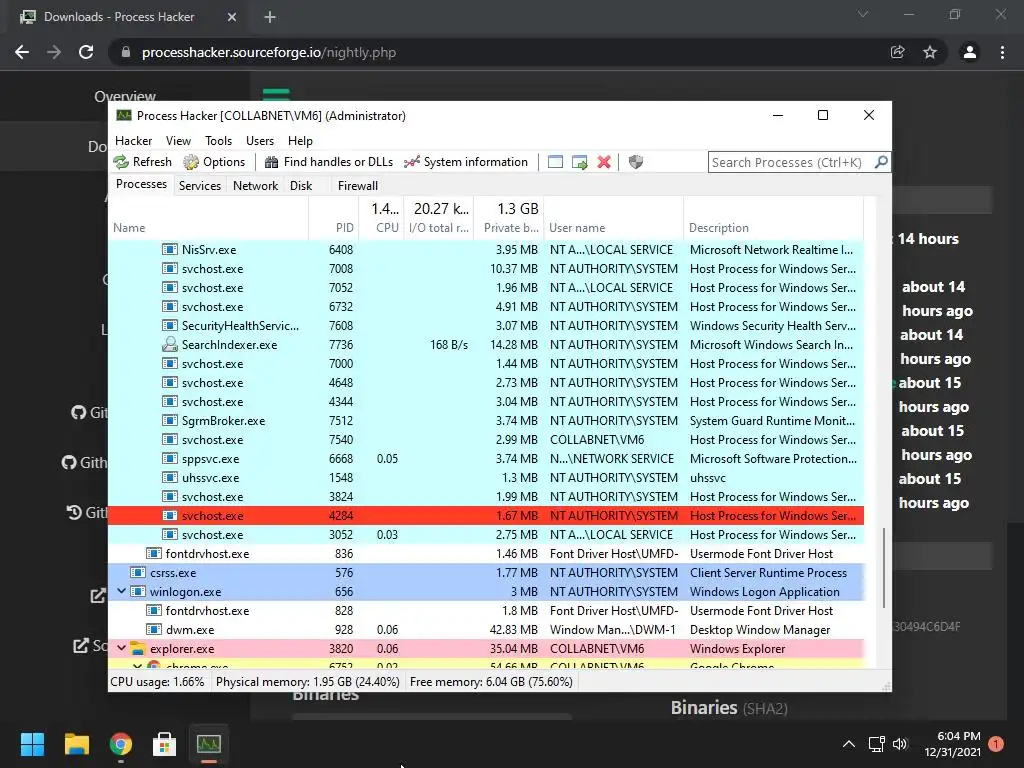1024x768 pixels.
Task: Click find window and thread icon
Action: [580, 162]
